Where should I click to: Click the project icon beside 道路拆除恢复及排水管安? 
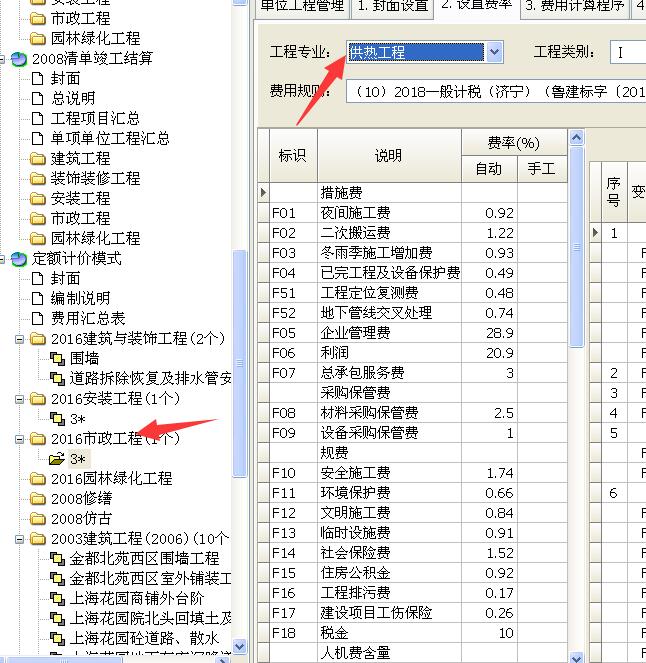57,379
